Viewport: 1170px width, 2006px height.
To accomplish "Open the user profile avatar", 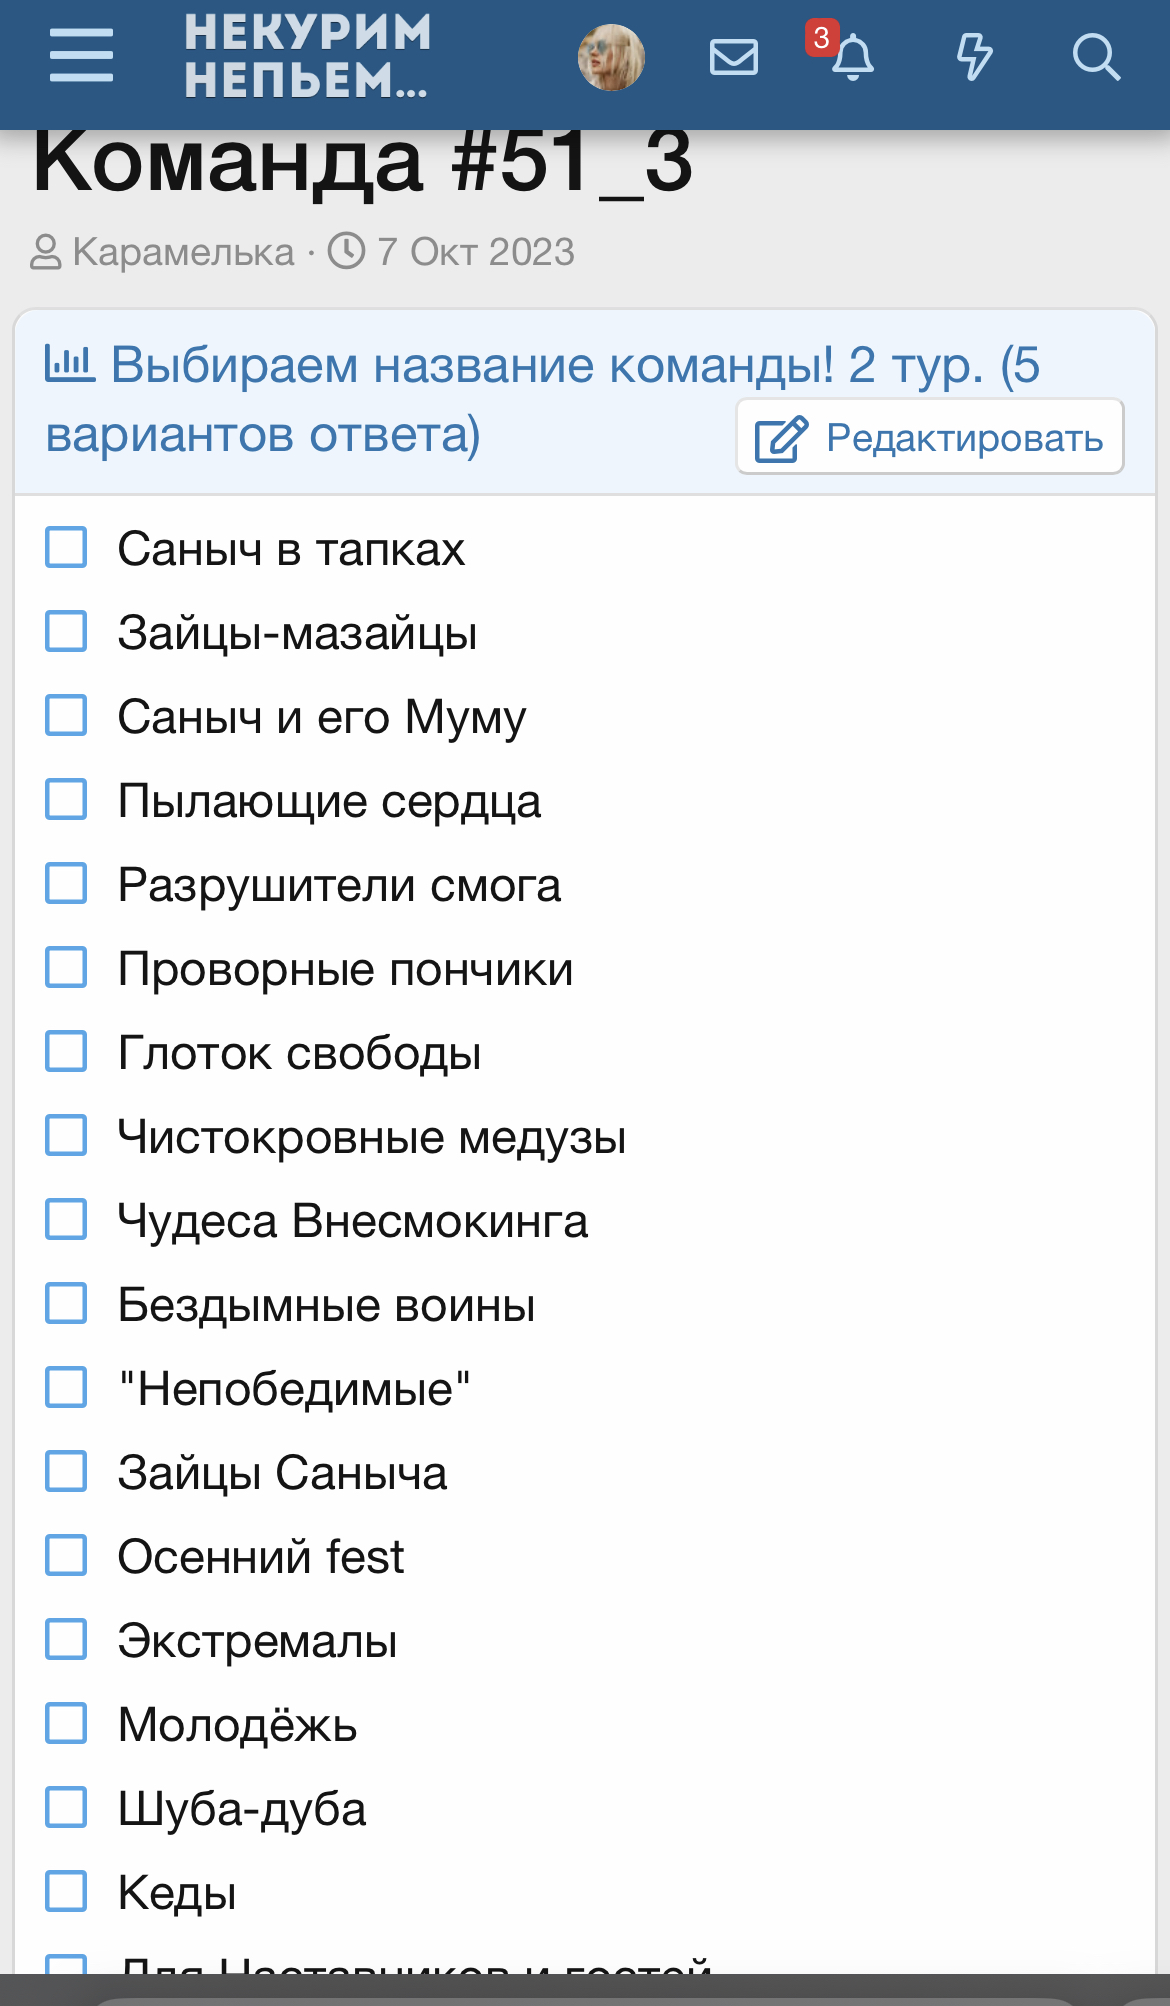I will 611,57.
